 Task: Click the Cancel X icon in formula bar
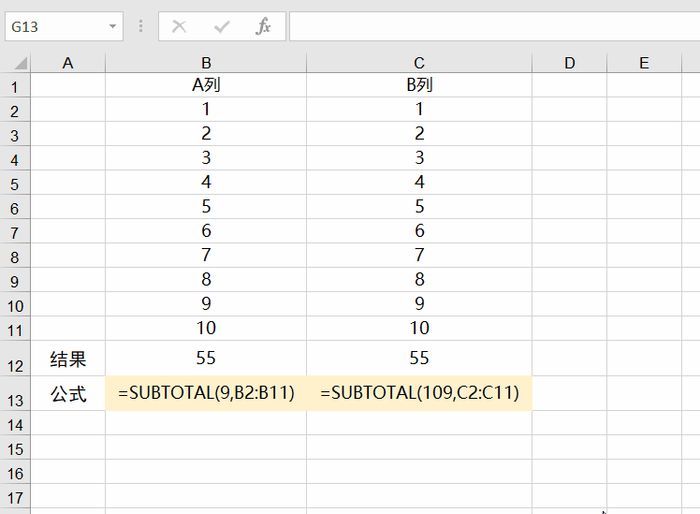click(180, 27)
